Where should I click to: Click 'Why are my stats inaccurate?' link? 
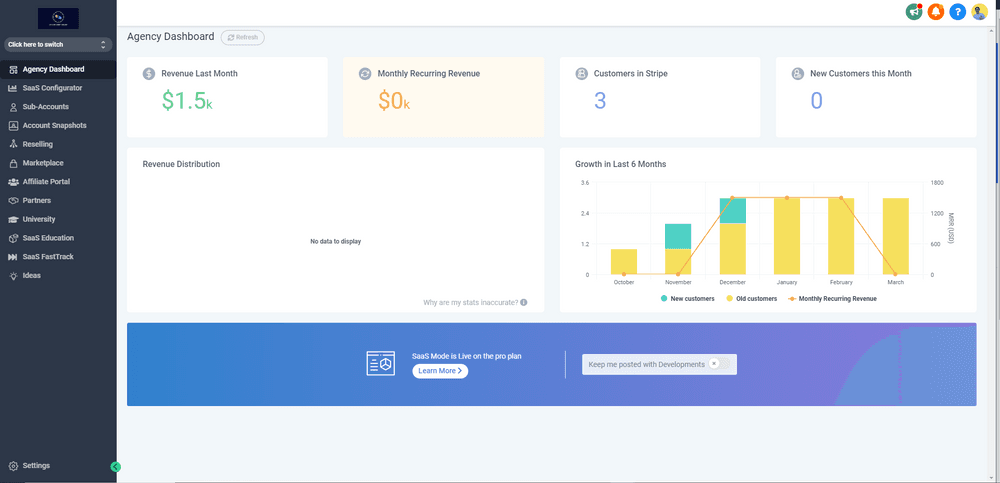click(x=471, y=302)
